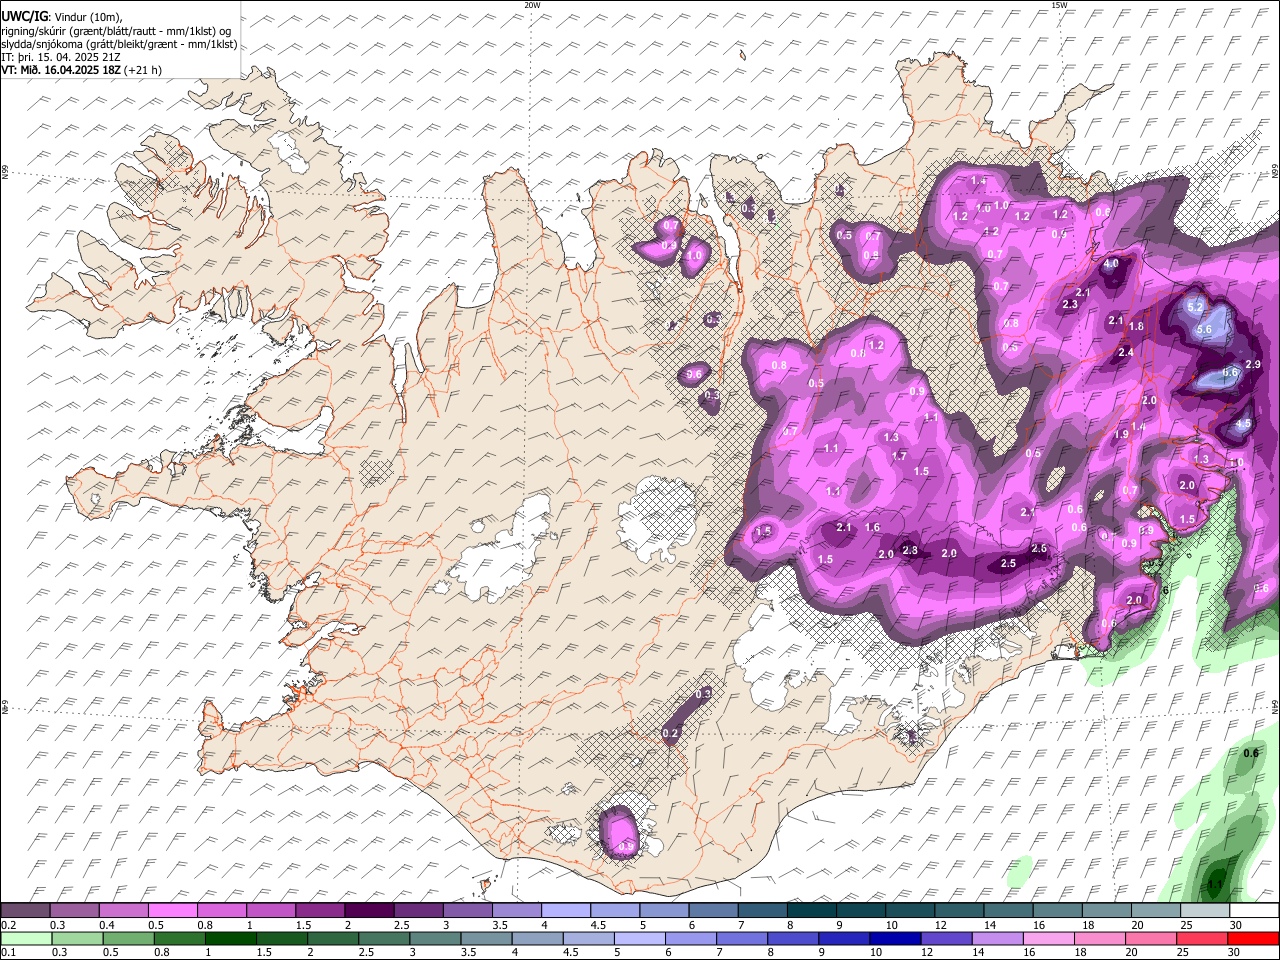Click the 2.3 value on the map
This screenshot has height=960, width=1280.
(1070, 304)
